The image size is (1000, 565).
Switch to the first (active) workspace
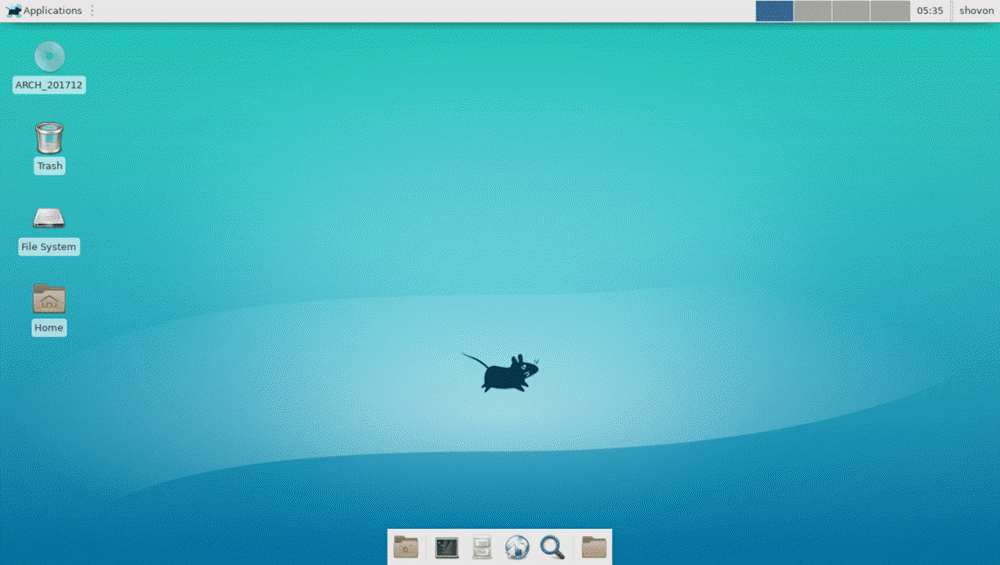coord(774,11)
